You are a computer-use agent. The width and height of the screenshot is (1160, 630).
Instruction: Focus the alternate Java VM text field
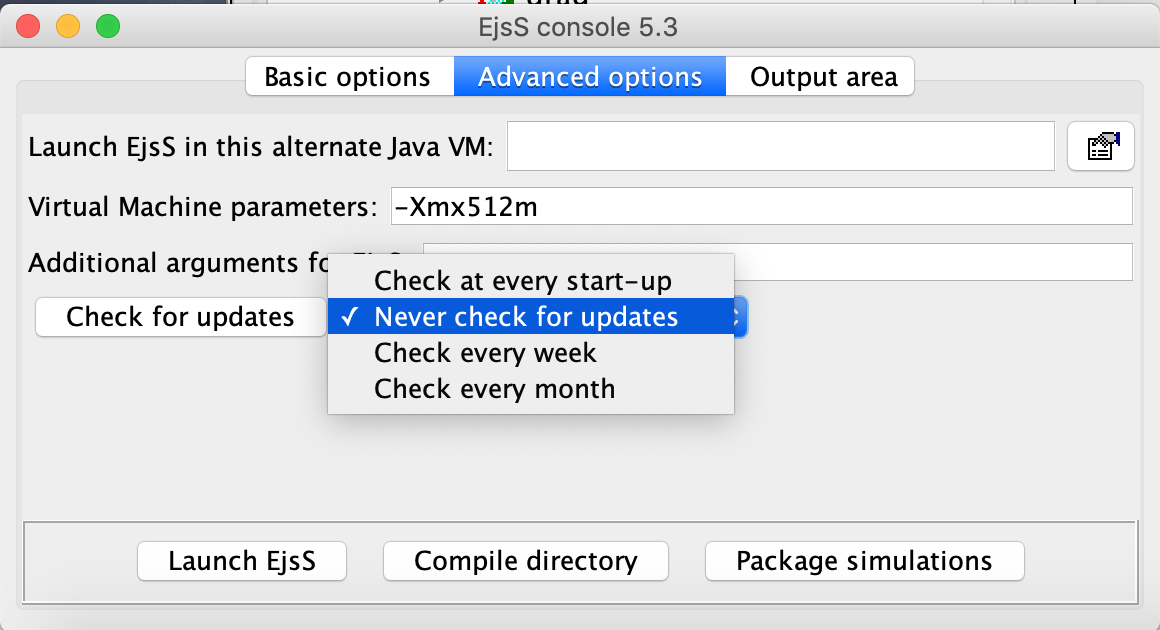(x=781, y=148)
